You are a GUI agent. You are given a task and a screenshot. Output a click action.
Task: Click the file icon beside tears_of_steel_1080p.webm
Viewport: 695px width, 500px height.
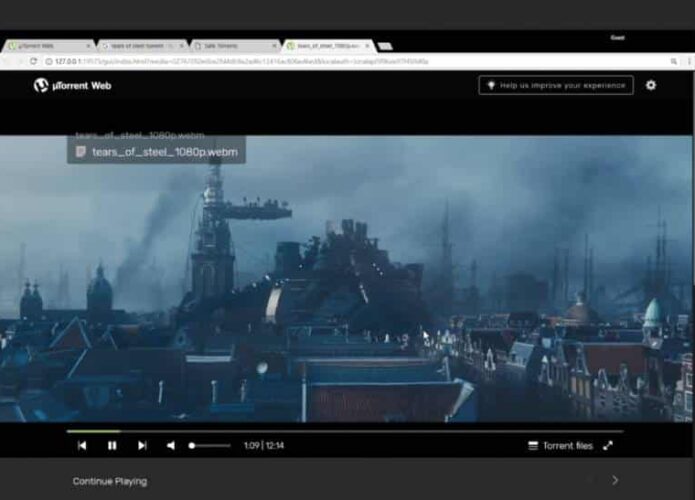click(81, 152)
